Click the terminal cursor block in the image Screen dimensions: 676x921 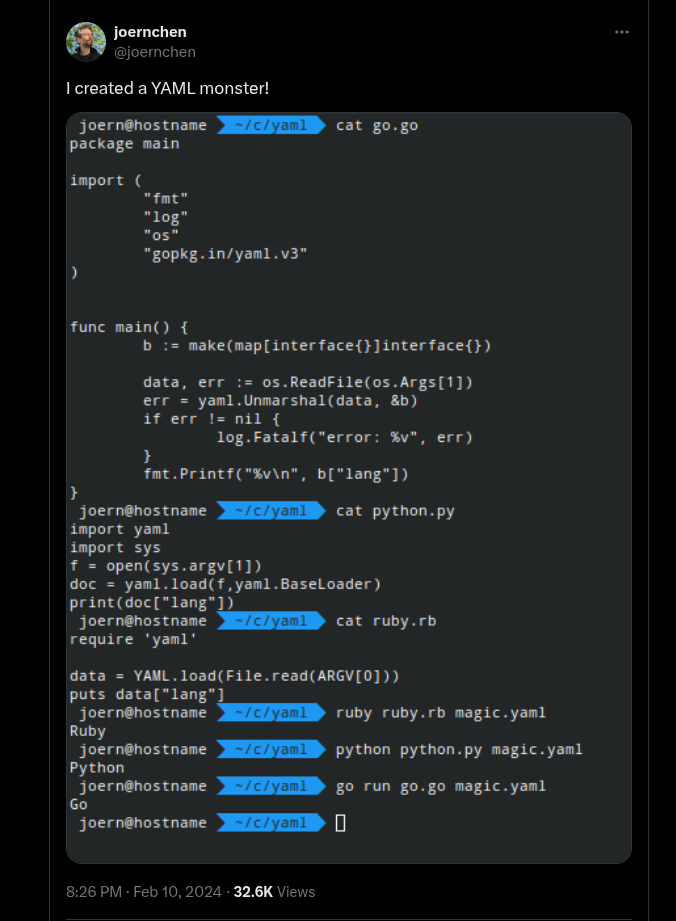340,823
